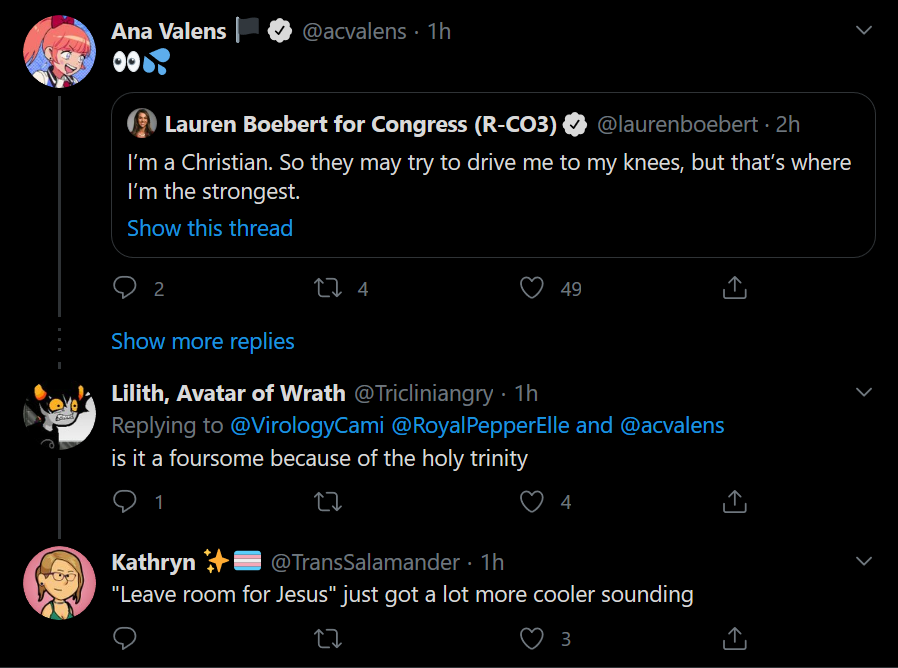Image resolution: width=898 pixels, height=668 pixels.
Task: Retweet Ana Valens's tweet
Action: click(328, 288)
